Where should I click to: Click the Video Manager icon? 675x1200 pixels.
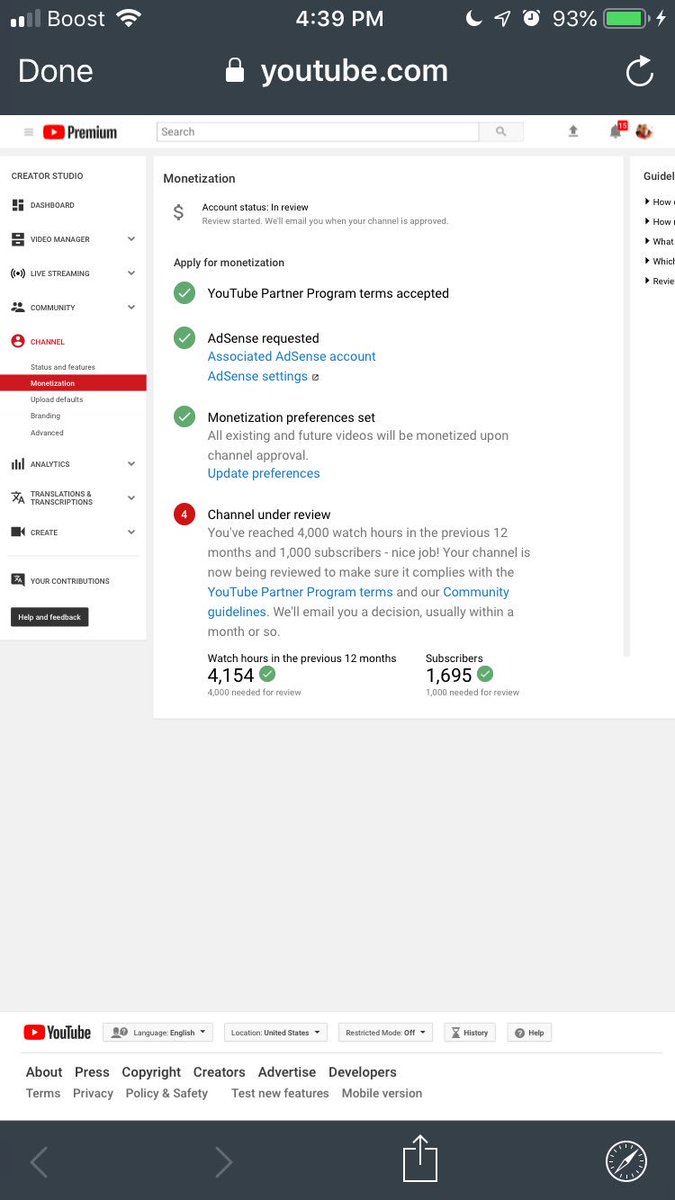[x=18, y=239]
